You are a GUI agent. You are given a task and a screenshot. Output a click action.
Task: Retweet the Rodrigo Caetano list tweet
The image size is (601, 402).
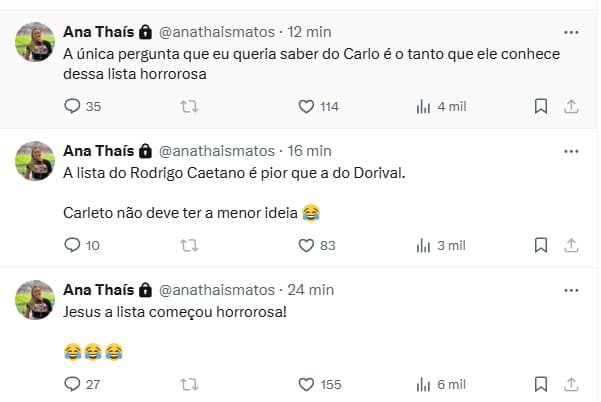188,245
